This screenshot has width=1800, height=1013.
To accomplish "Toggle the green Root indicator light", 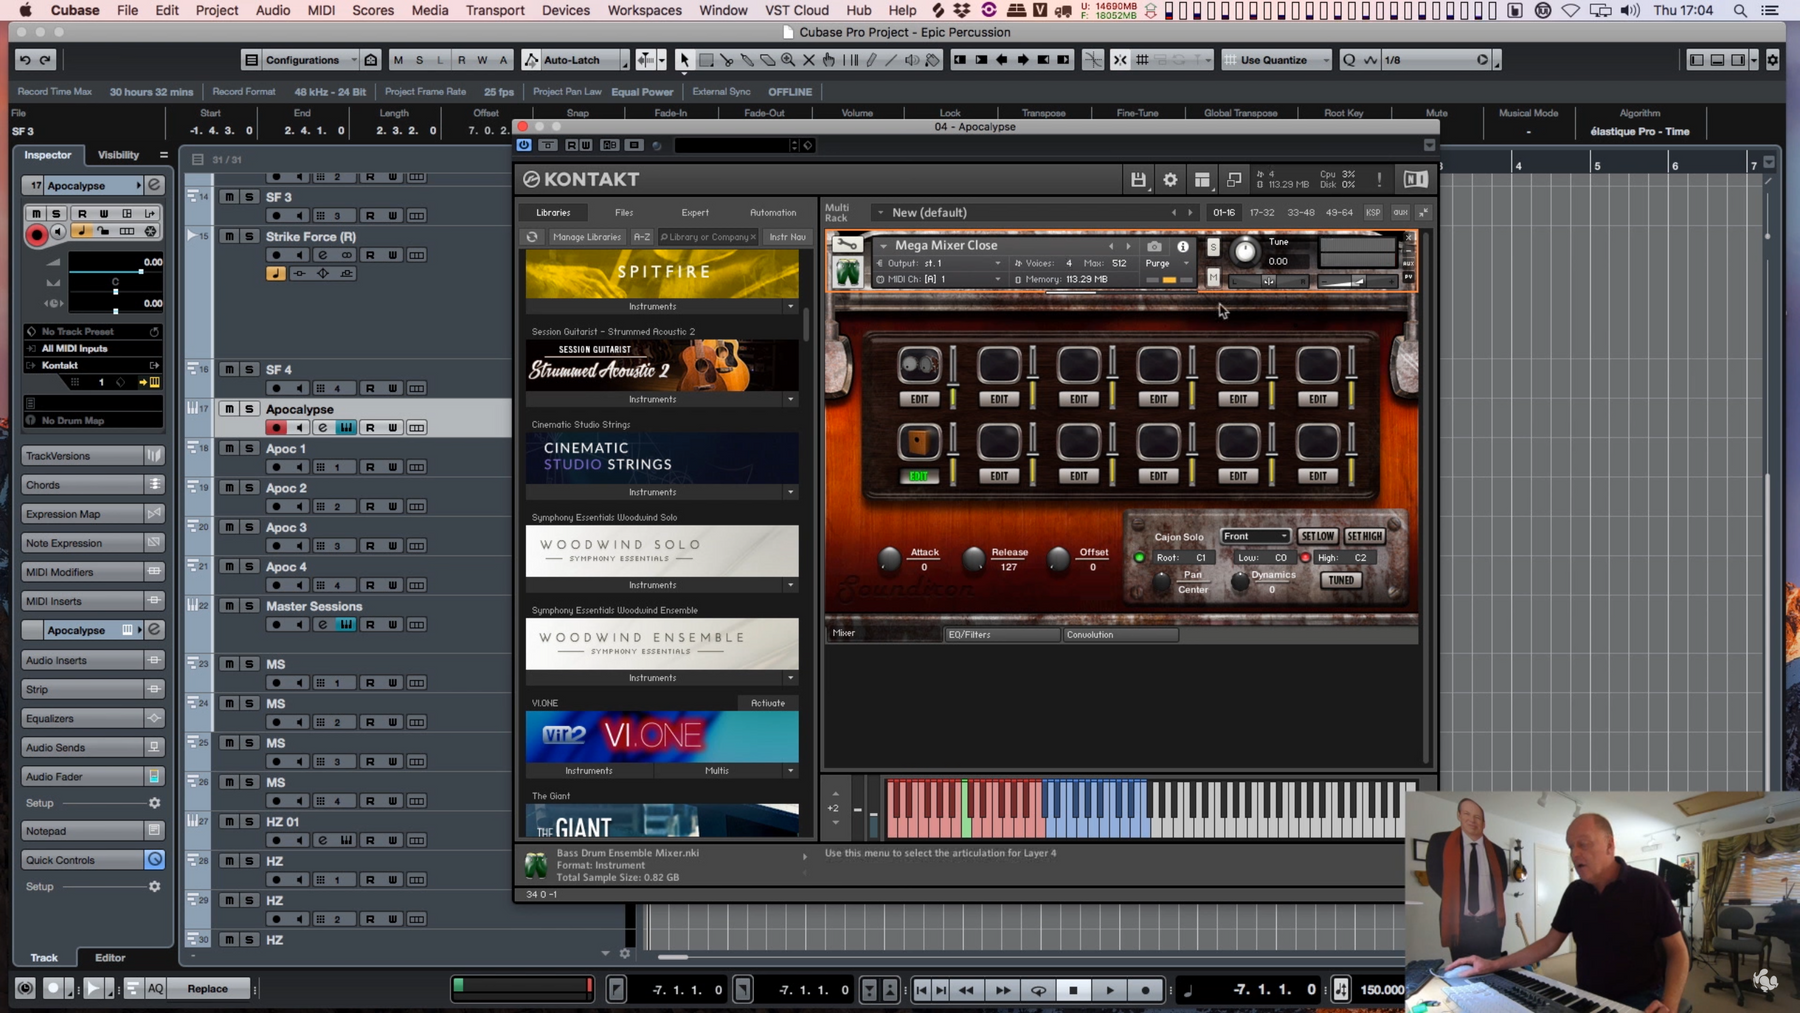I will [x=1139, y=558].
